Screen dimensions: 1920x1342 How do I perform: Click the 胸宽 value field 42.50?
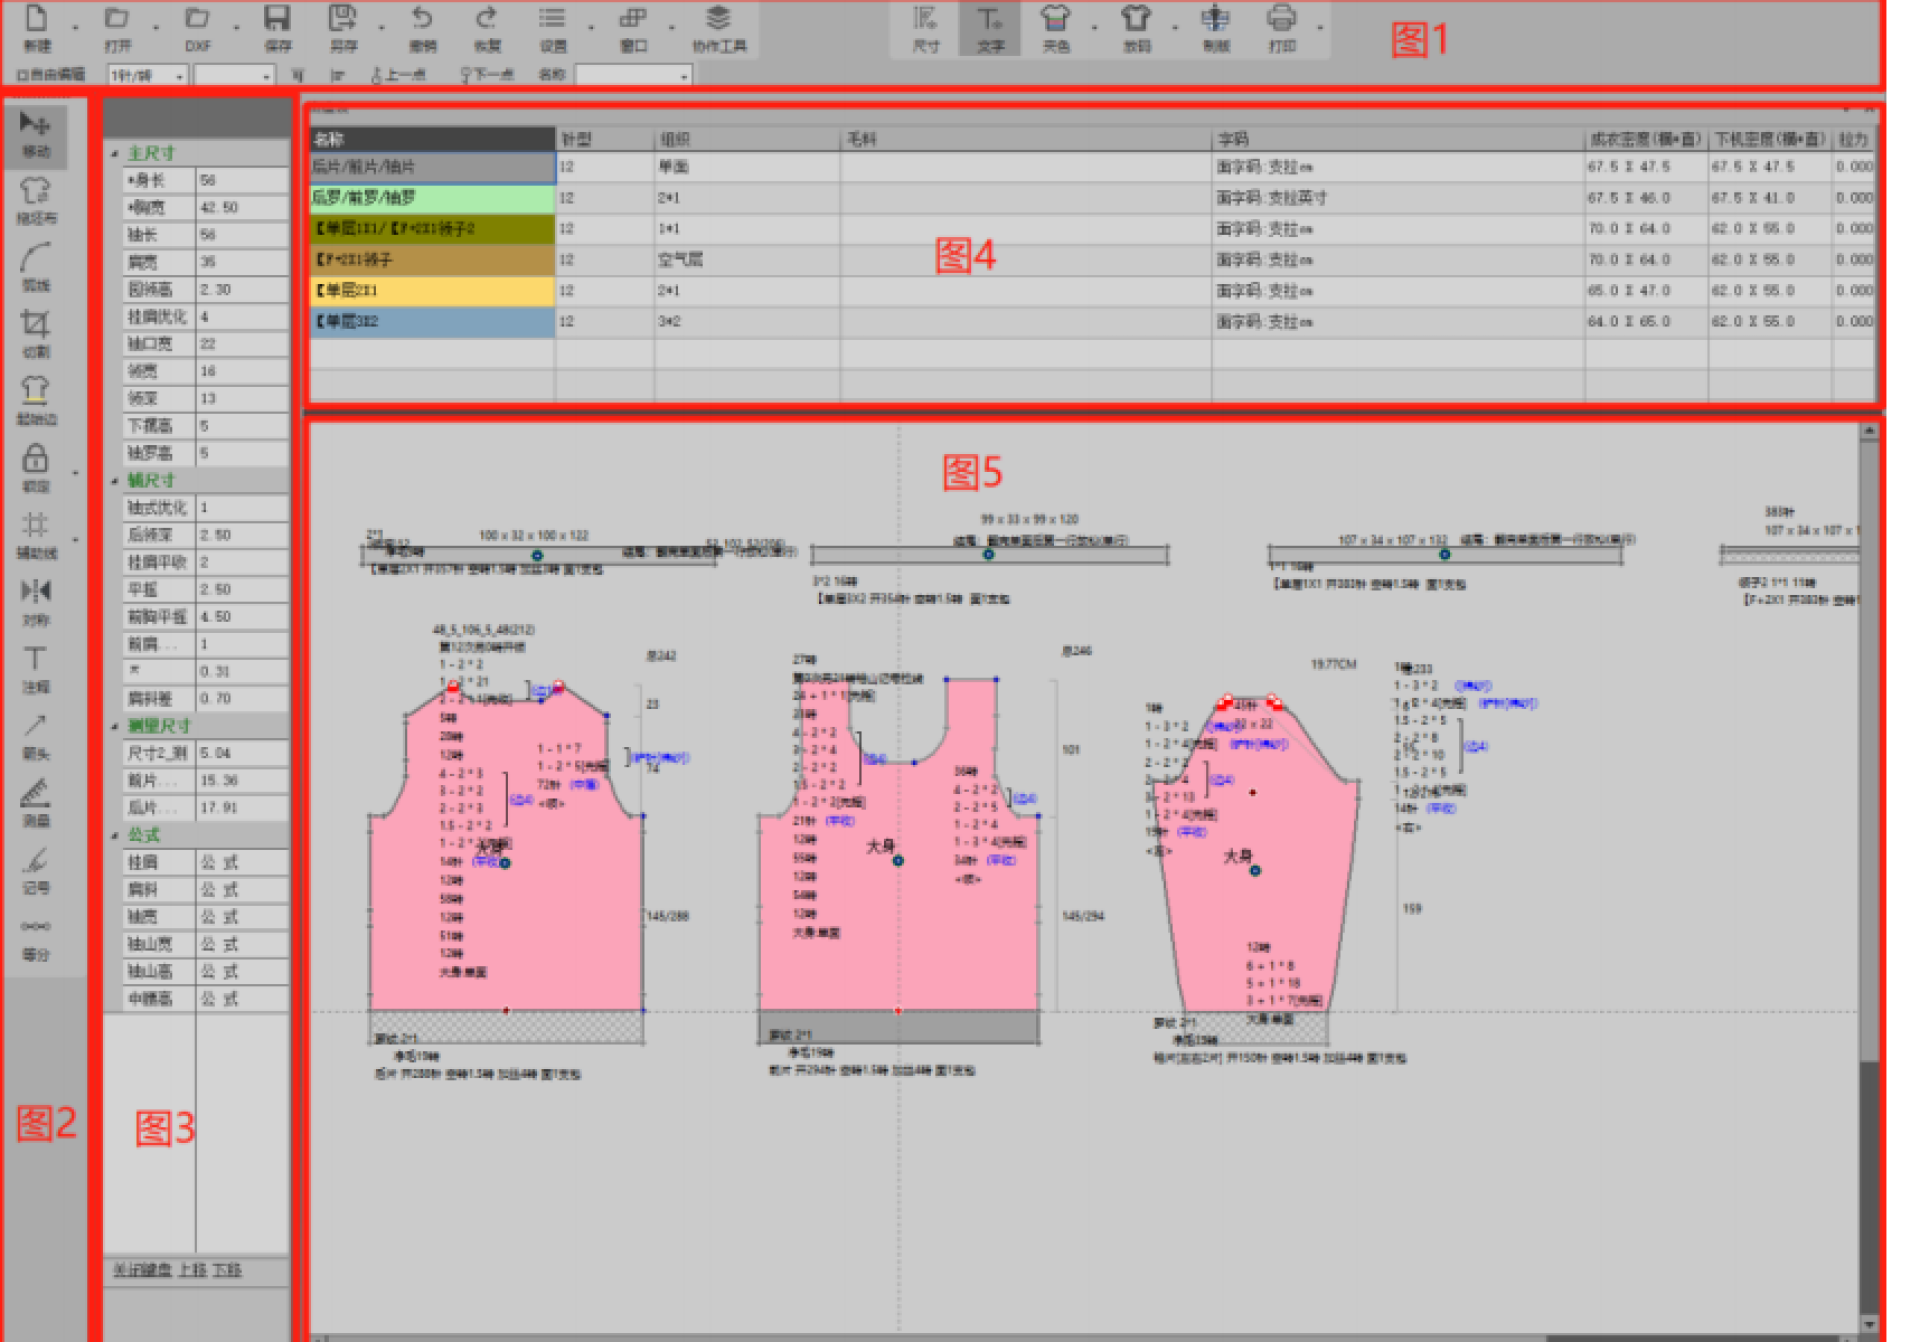tap(240, 208)
